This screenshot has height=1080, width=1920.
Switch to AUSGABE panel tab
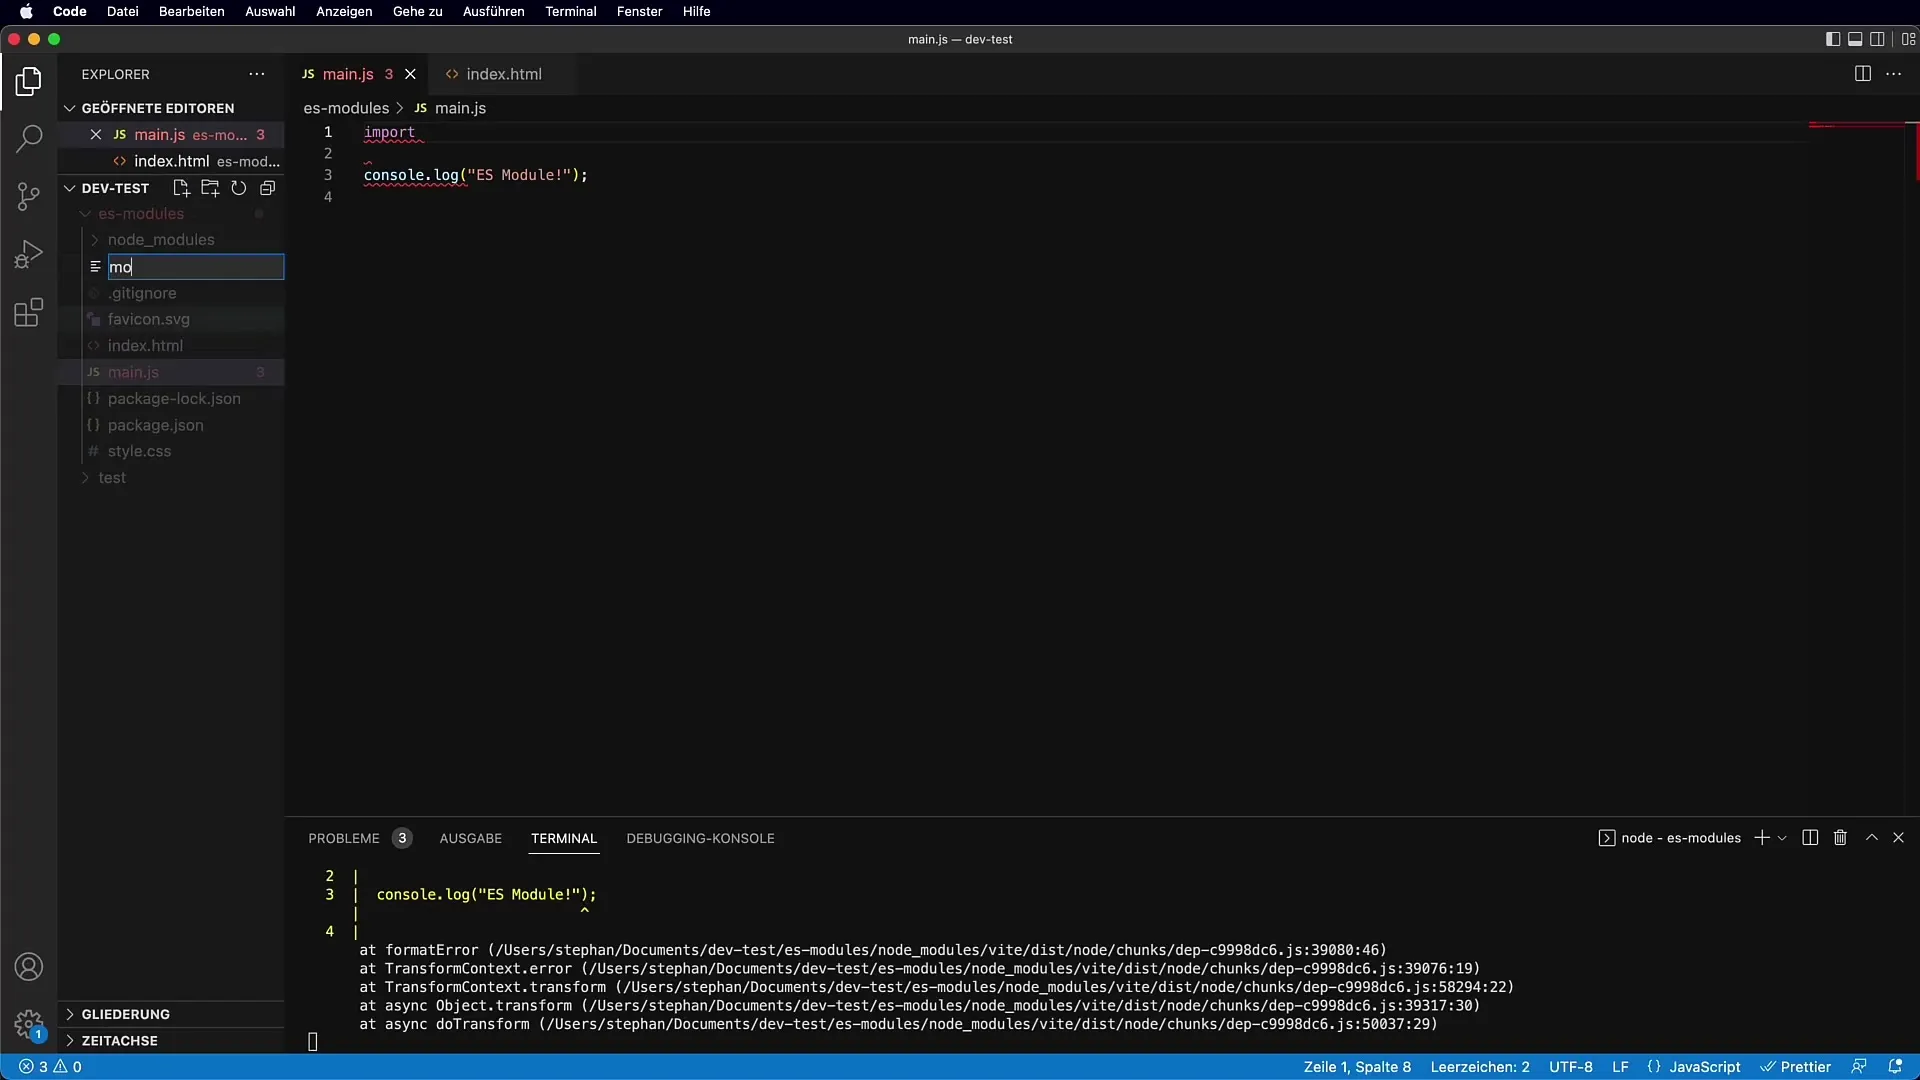click(x=471, y=838)
